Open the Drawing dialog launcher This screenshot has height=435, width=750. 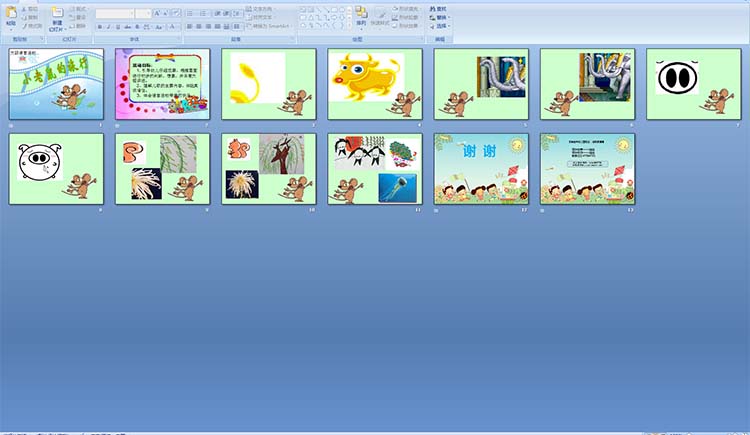click(x=421, y=38)
